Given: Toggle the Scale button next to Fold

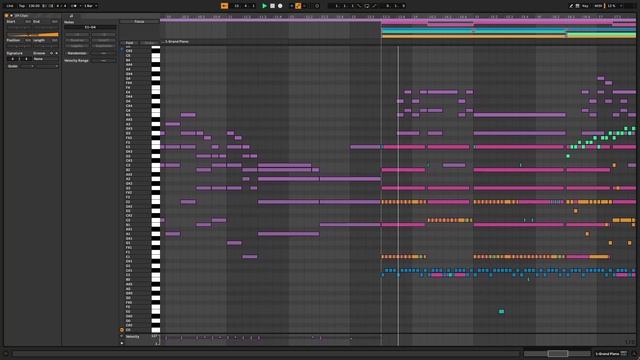Looking at the screenshot, I should [x=150, y=42].
